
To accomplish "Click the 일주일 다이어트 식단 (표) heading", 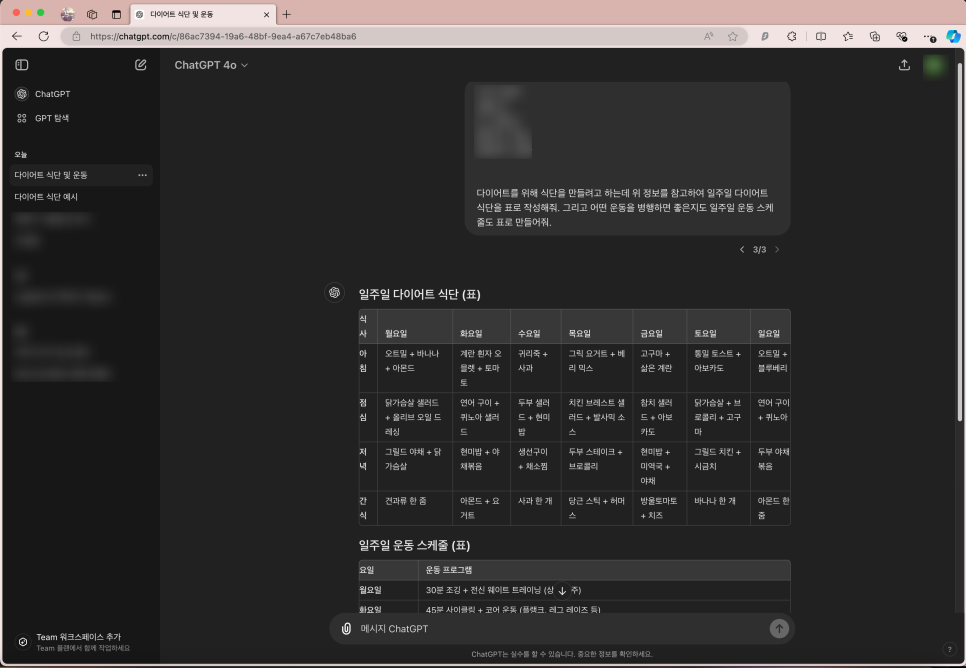I will 420,294.
